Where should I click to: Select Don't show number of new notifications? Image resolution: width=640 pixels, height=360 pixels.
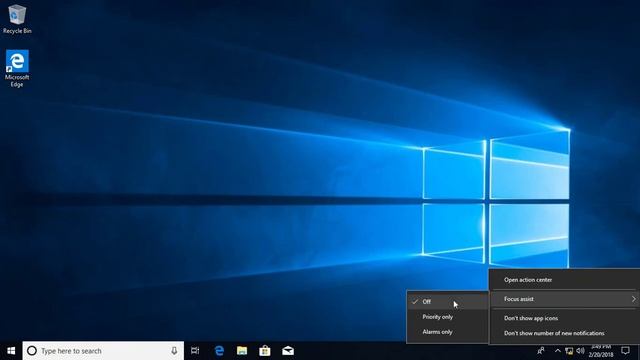(564, 333)
